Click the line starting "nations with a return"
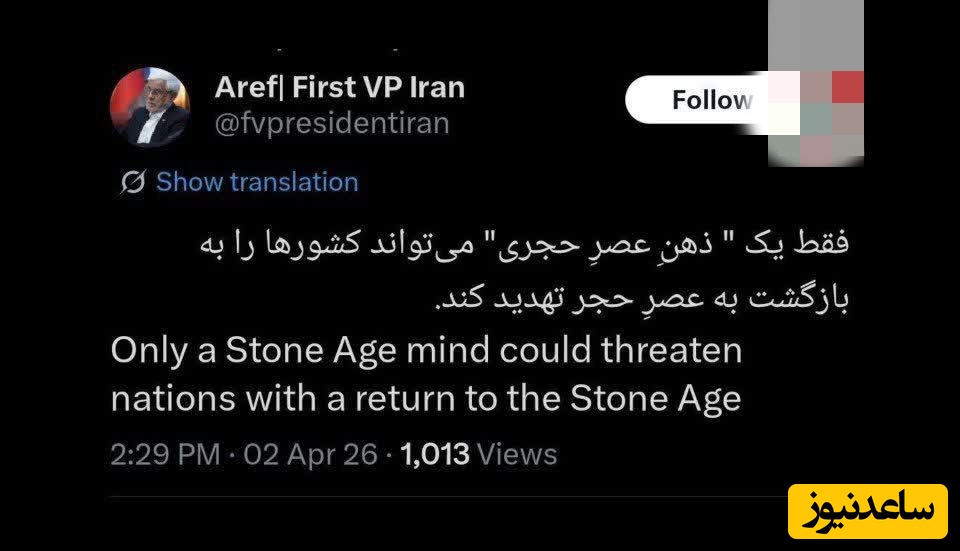The image size is (960, 551). (x=426, y=399)
